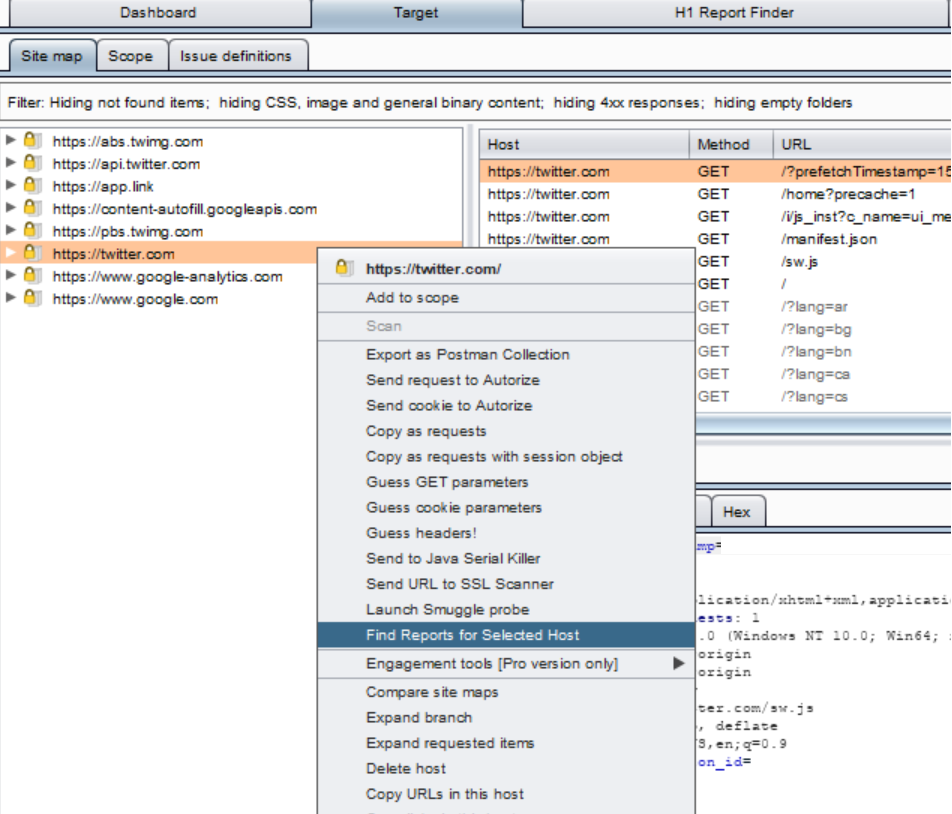Open Engagement tools submenu arrow
952x814 pixels.
pos(679,663)
